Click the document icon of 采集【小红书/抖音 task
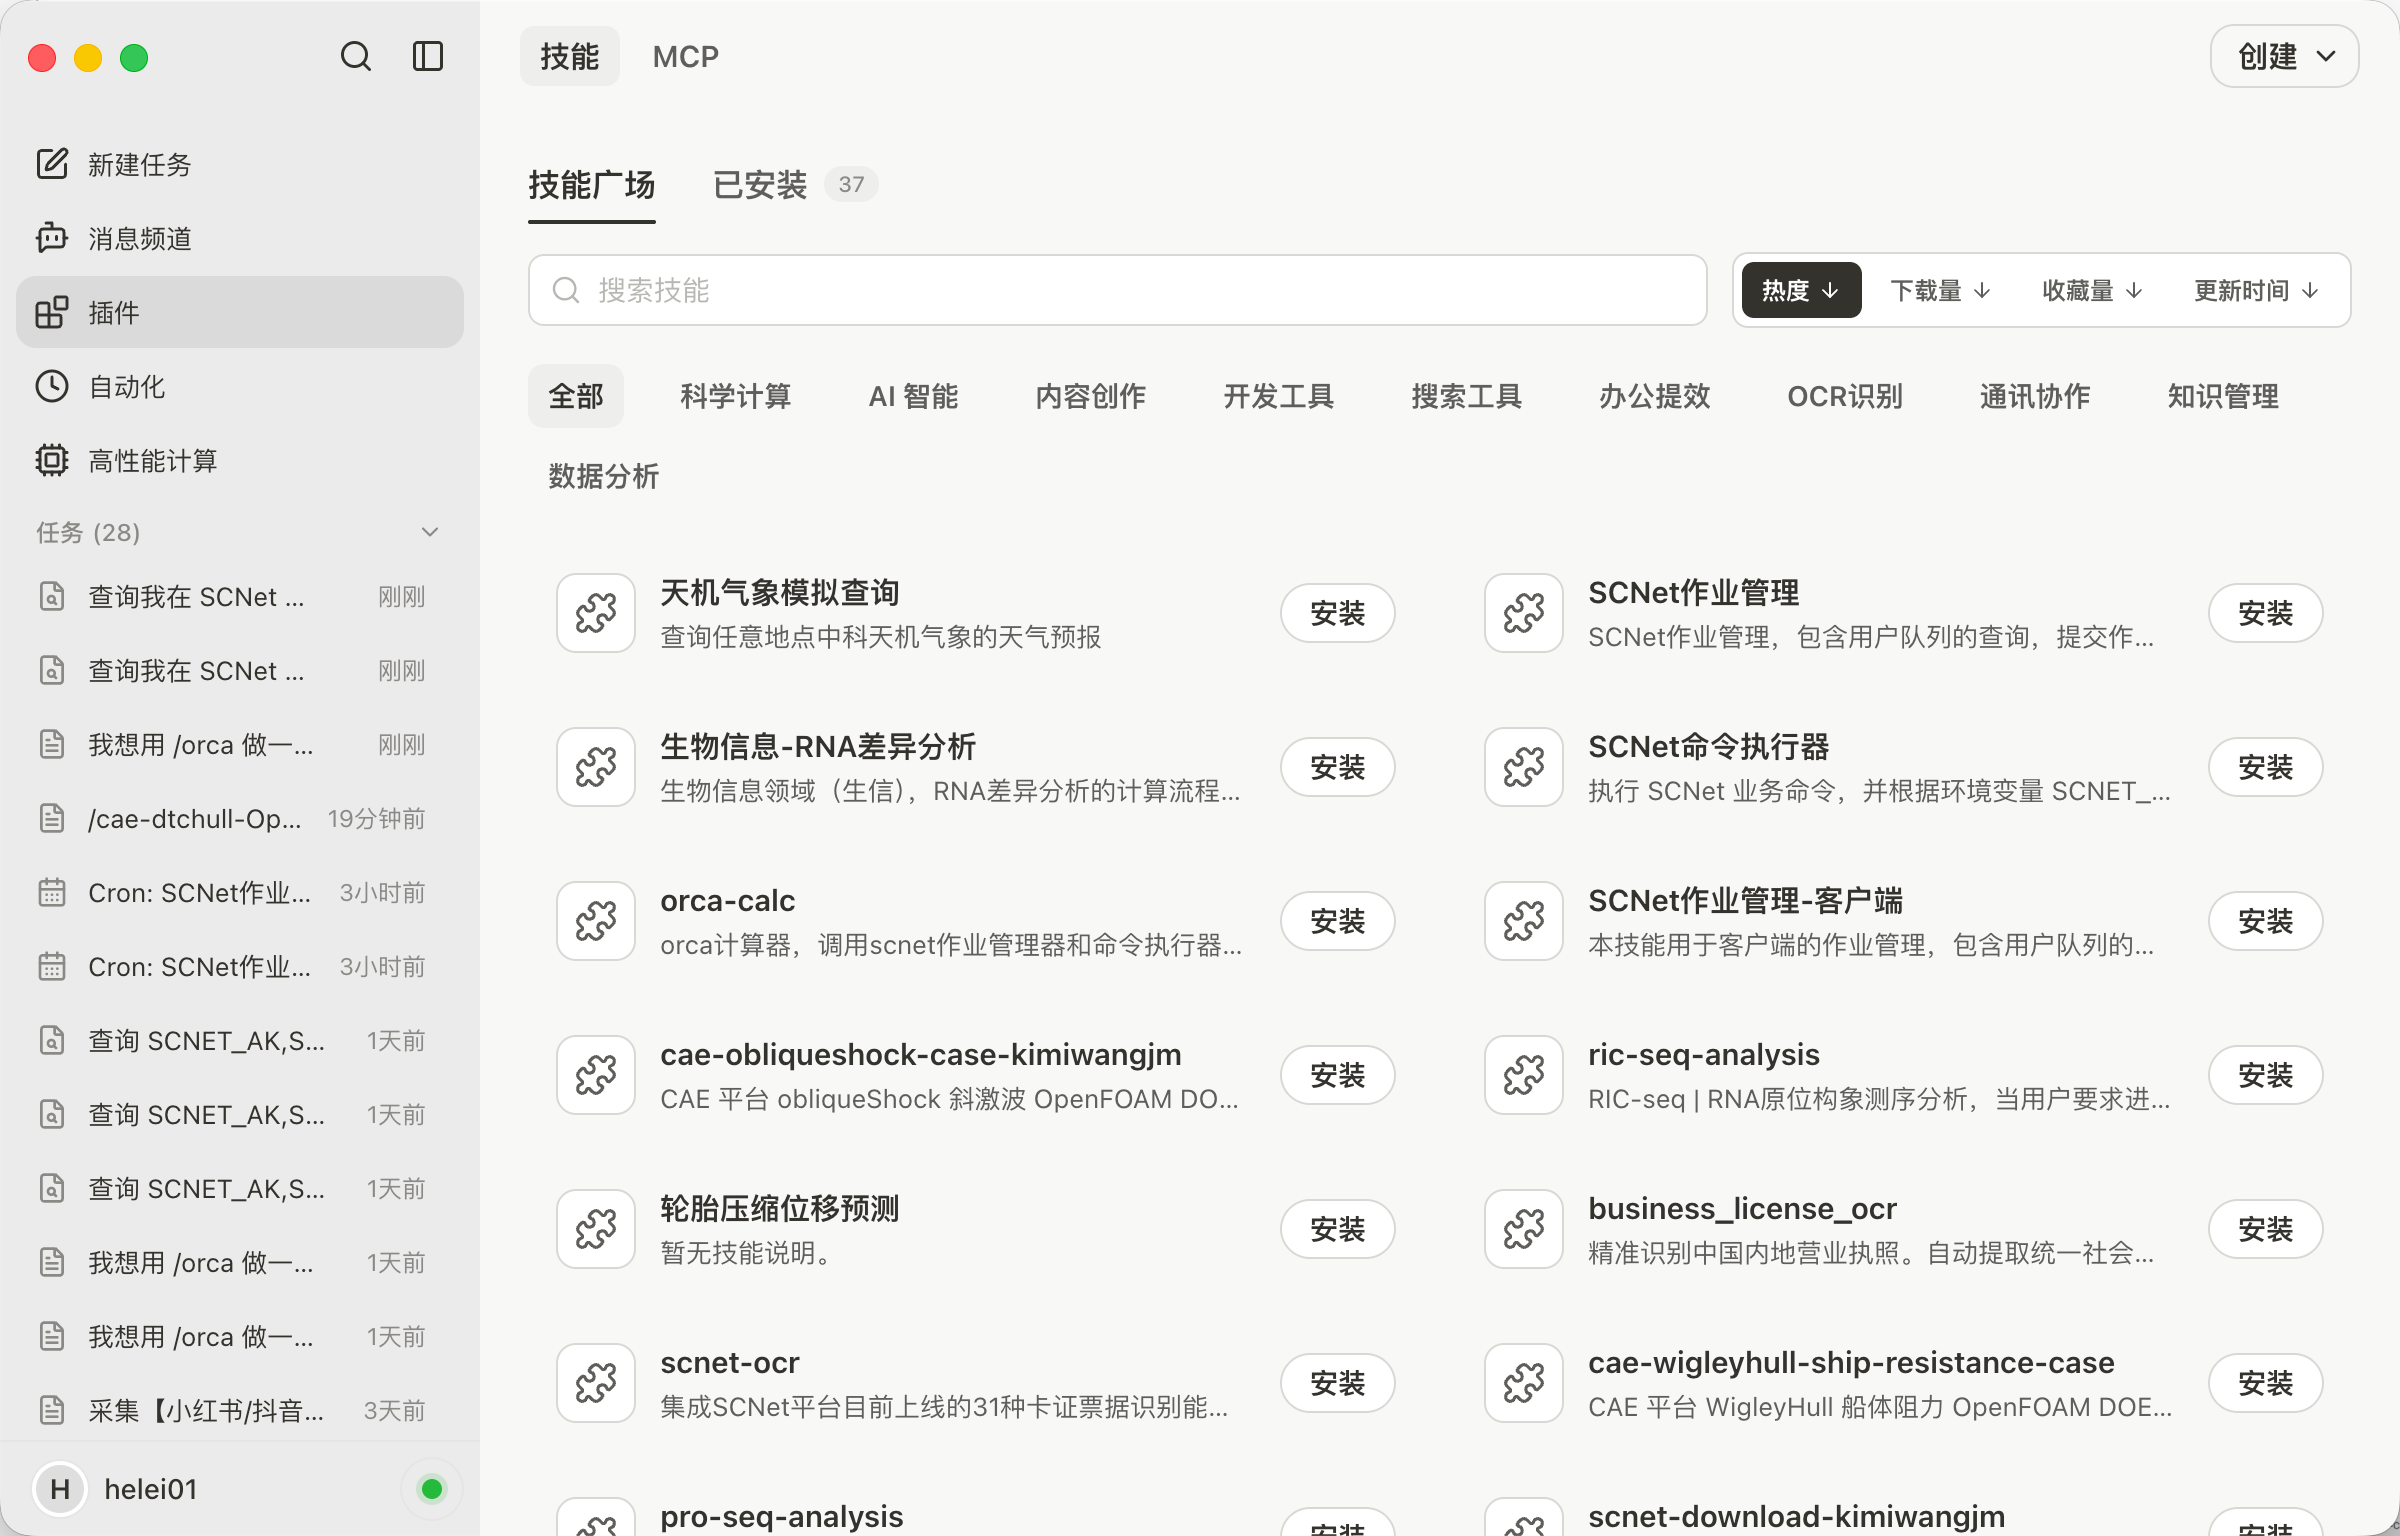Image resolution: width=2400 pixels, height=1536 pixels. tap(52, 1410)
